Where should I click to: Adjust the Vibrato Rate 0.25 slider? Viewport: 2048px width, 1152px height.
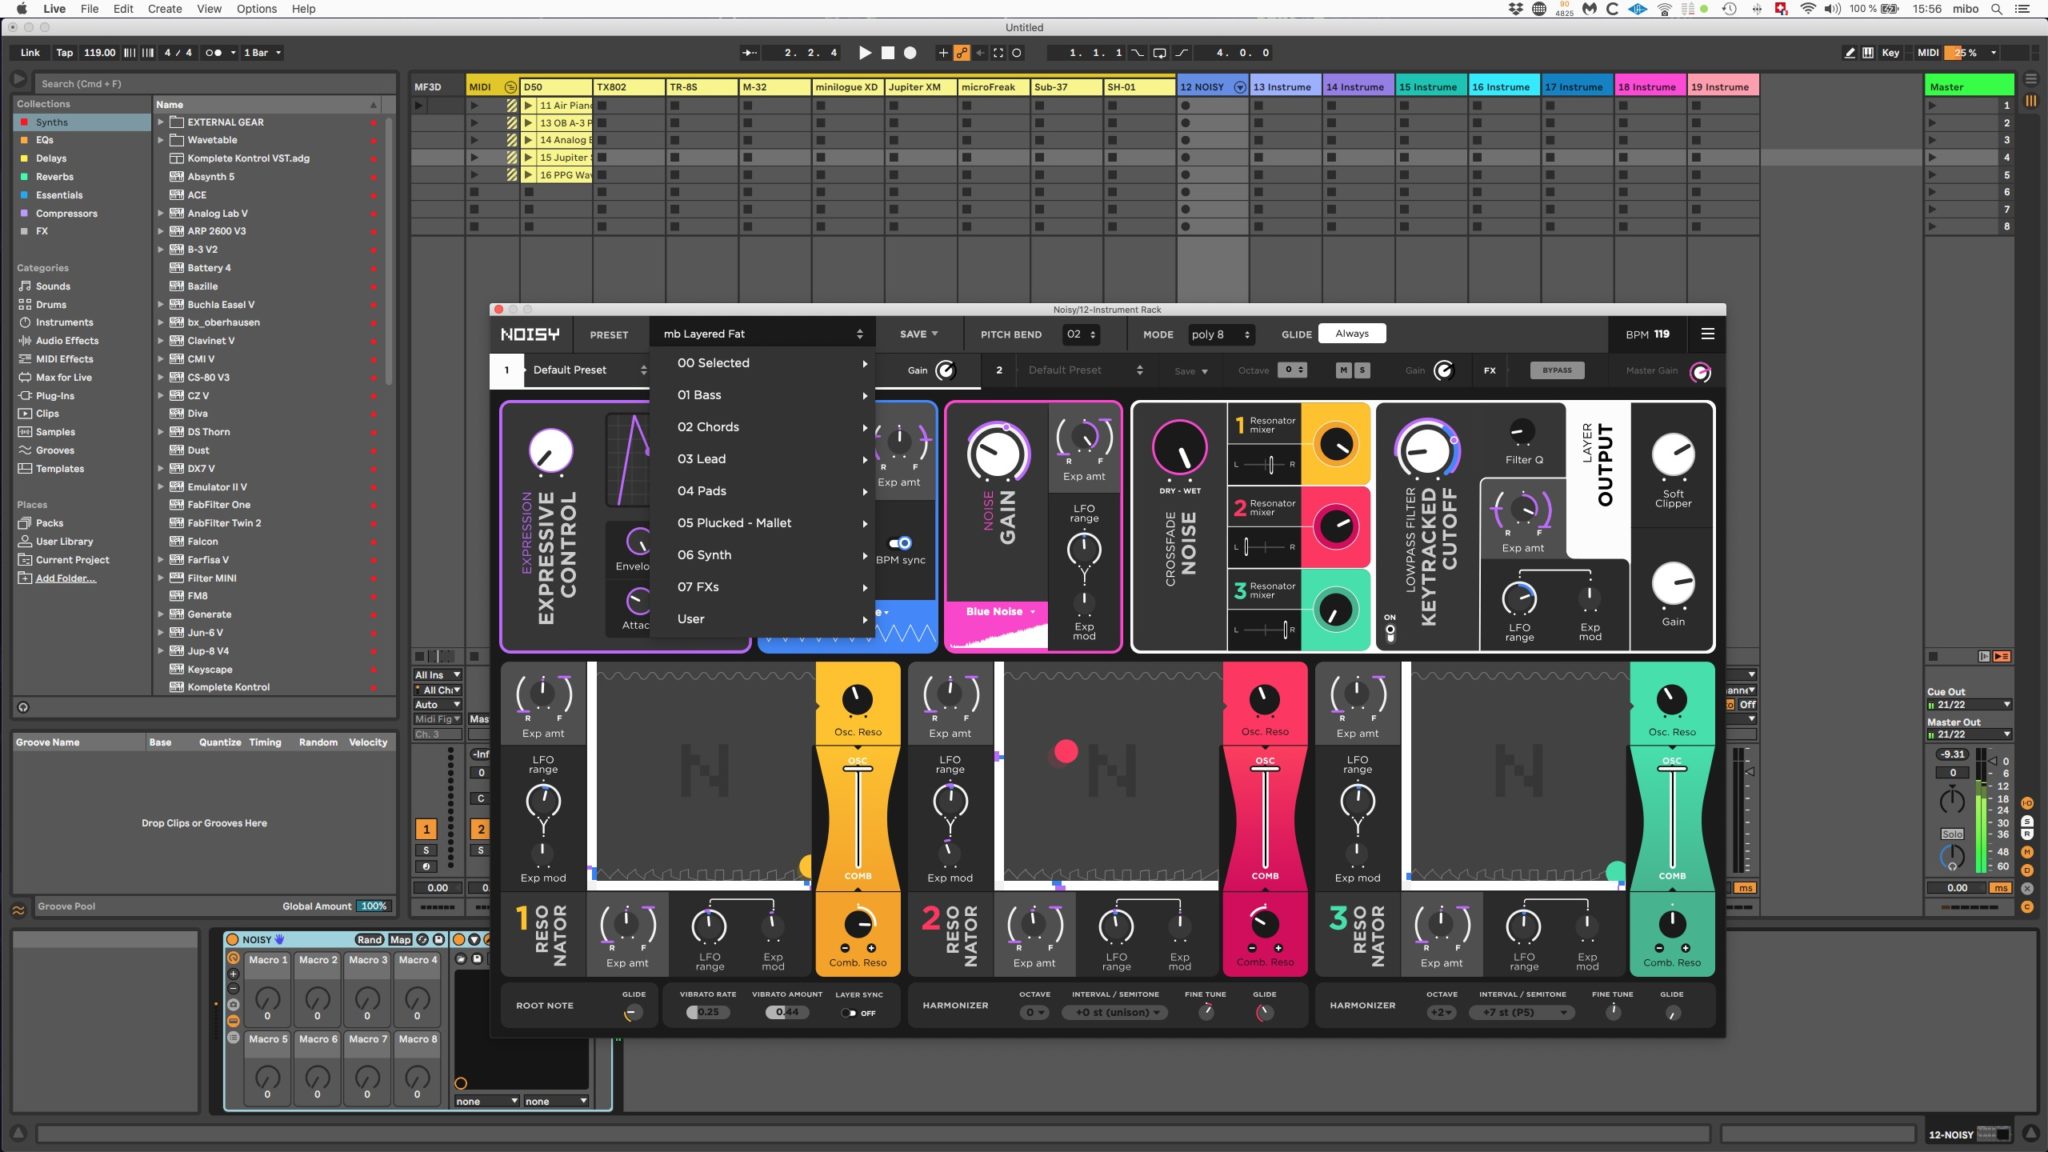point(708,1012)
